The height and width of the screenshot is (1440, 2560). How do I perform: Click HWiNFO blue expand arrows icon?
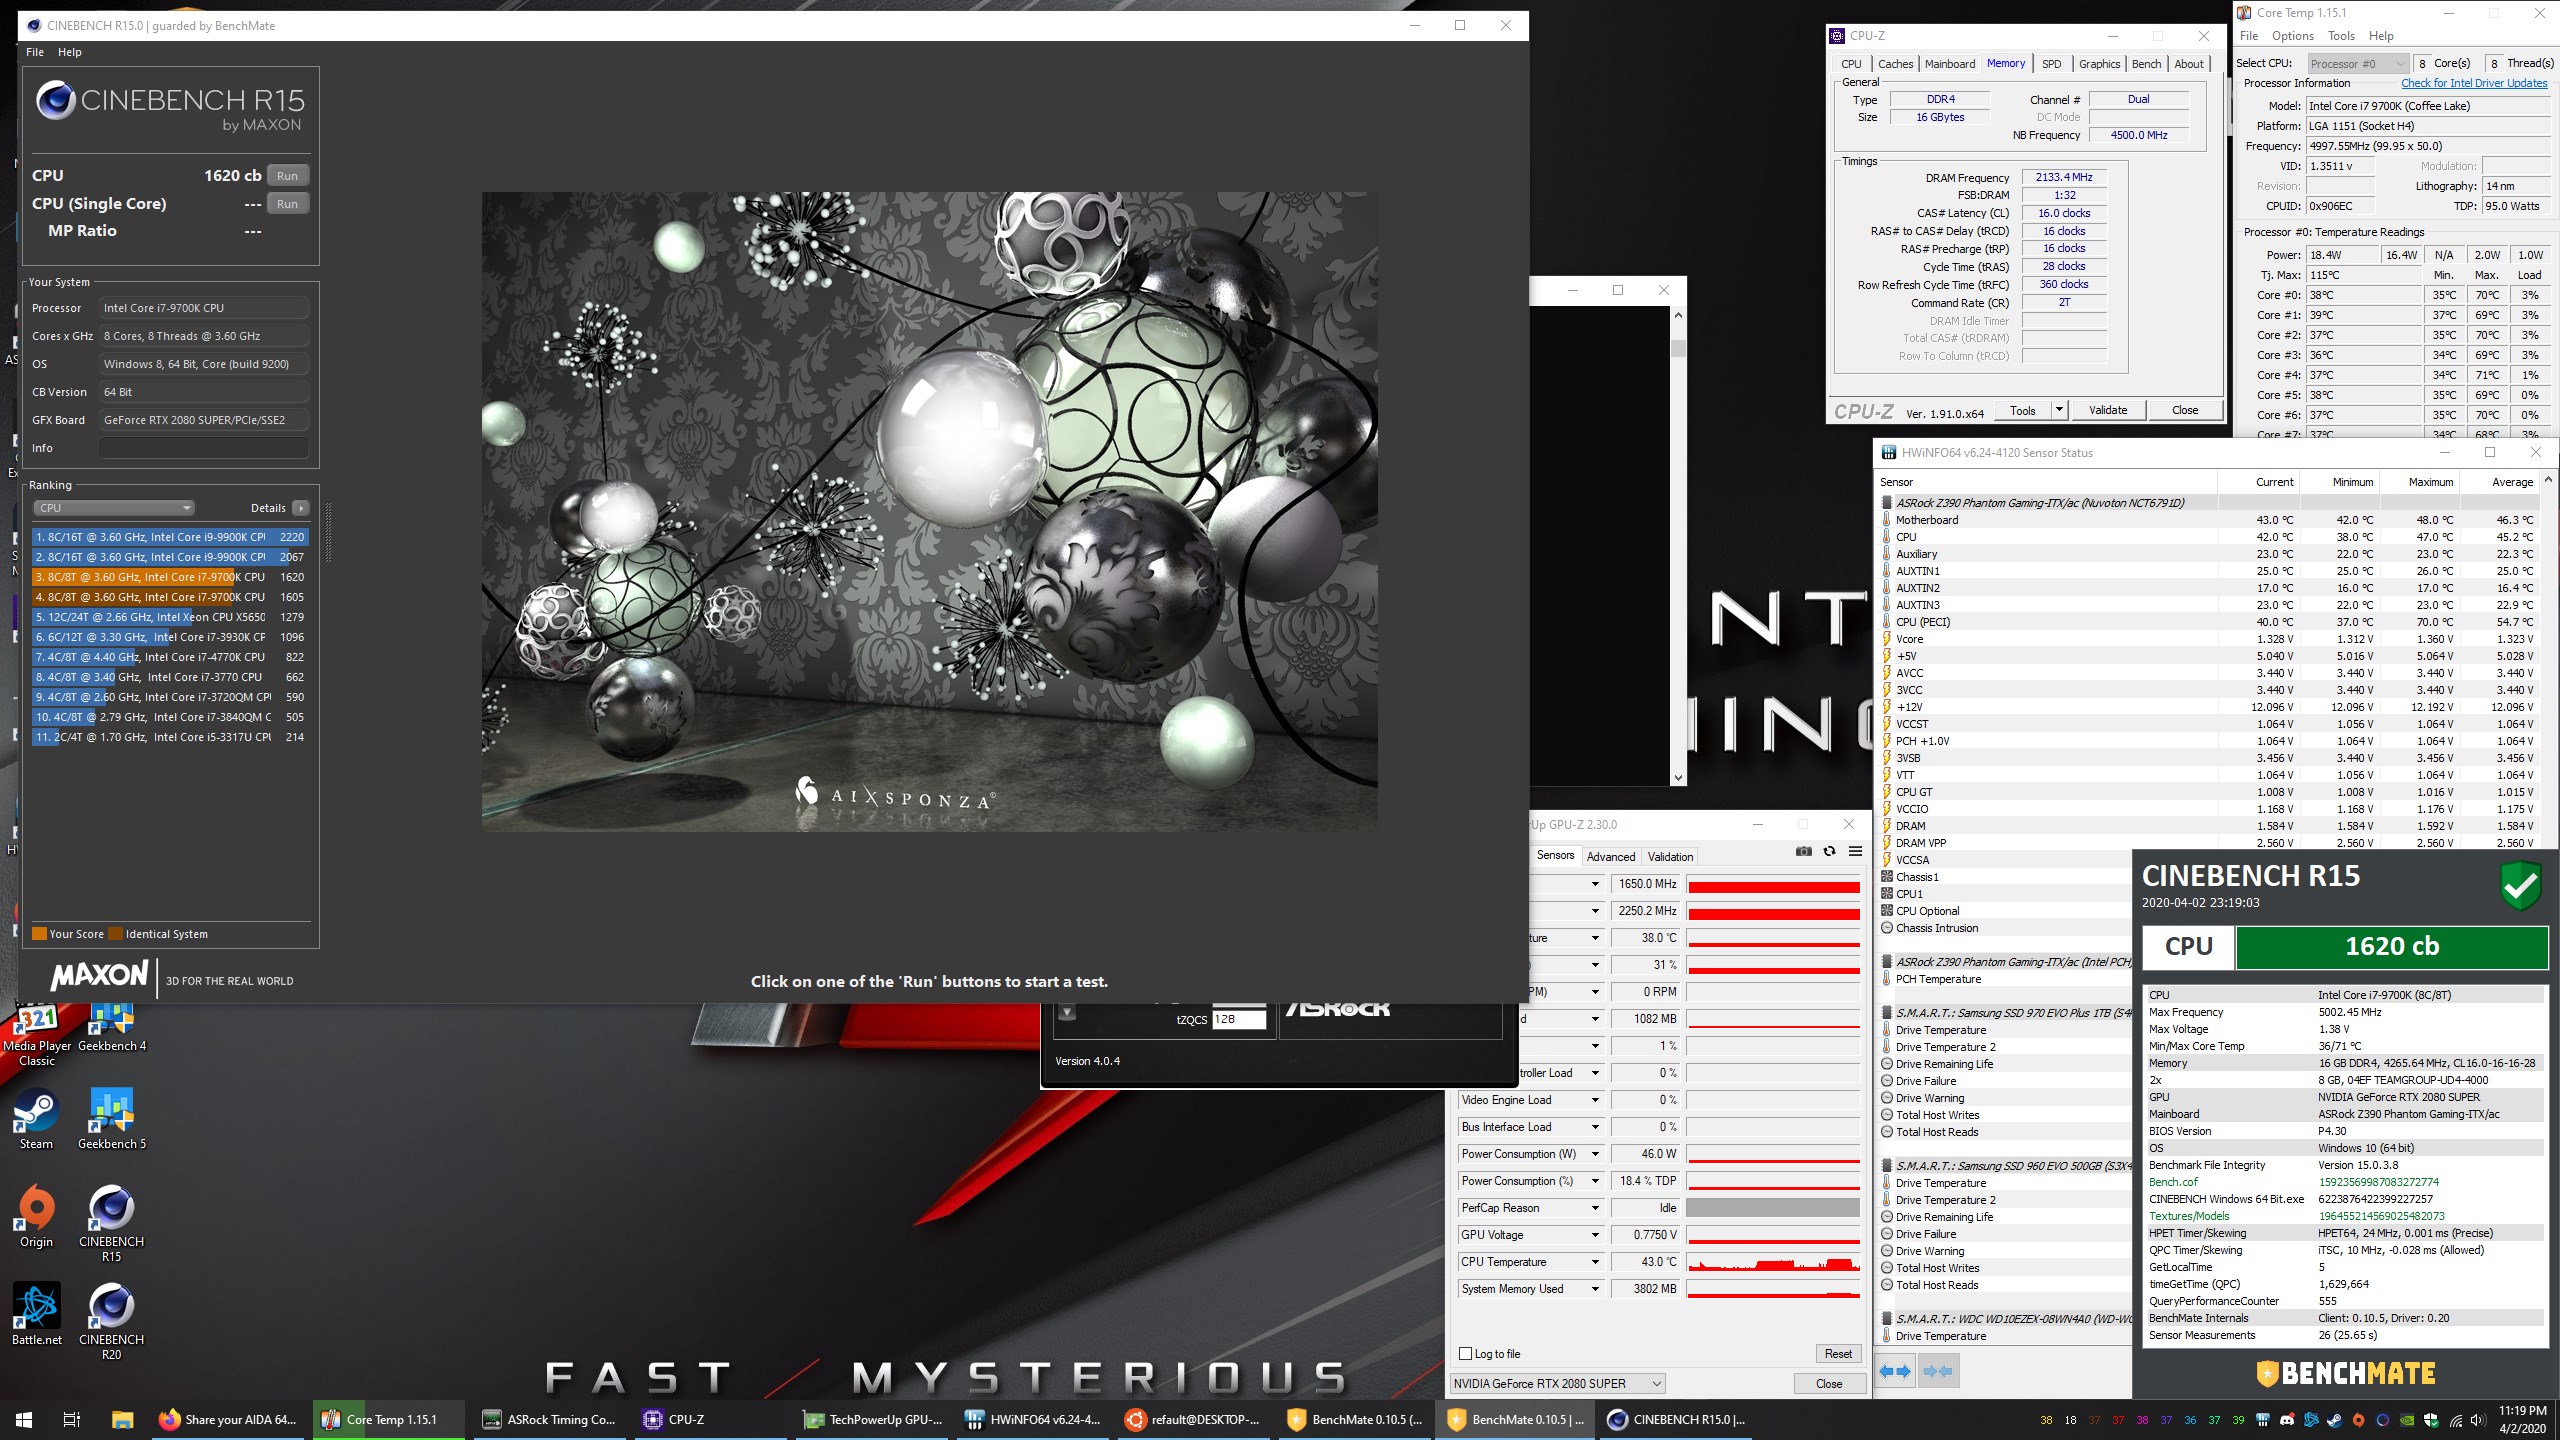[1896, 1371]
